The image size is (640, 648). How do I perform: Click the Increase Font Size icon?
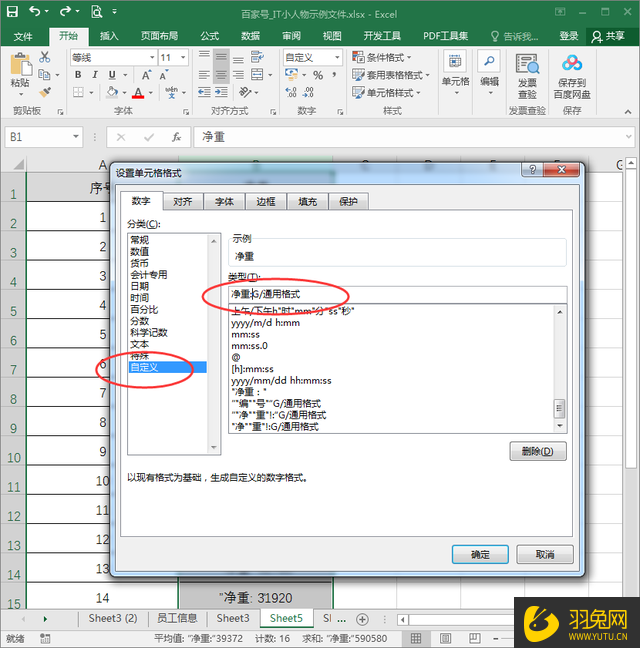pos(146,75)
